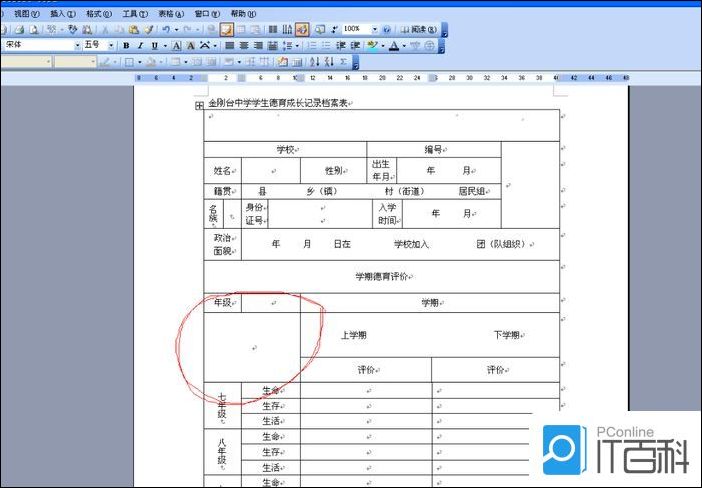
Task: Toggle the numbered list icon
Action: click(312, 45)
